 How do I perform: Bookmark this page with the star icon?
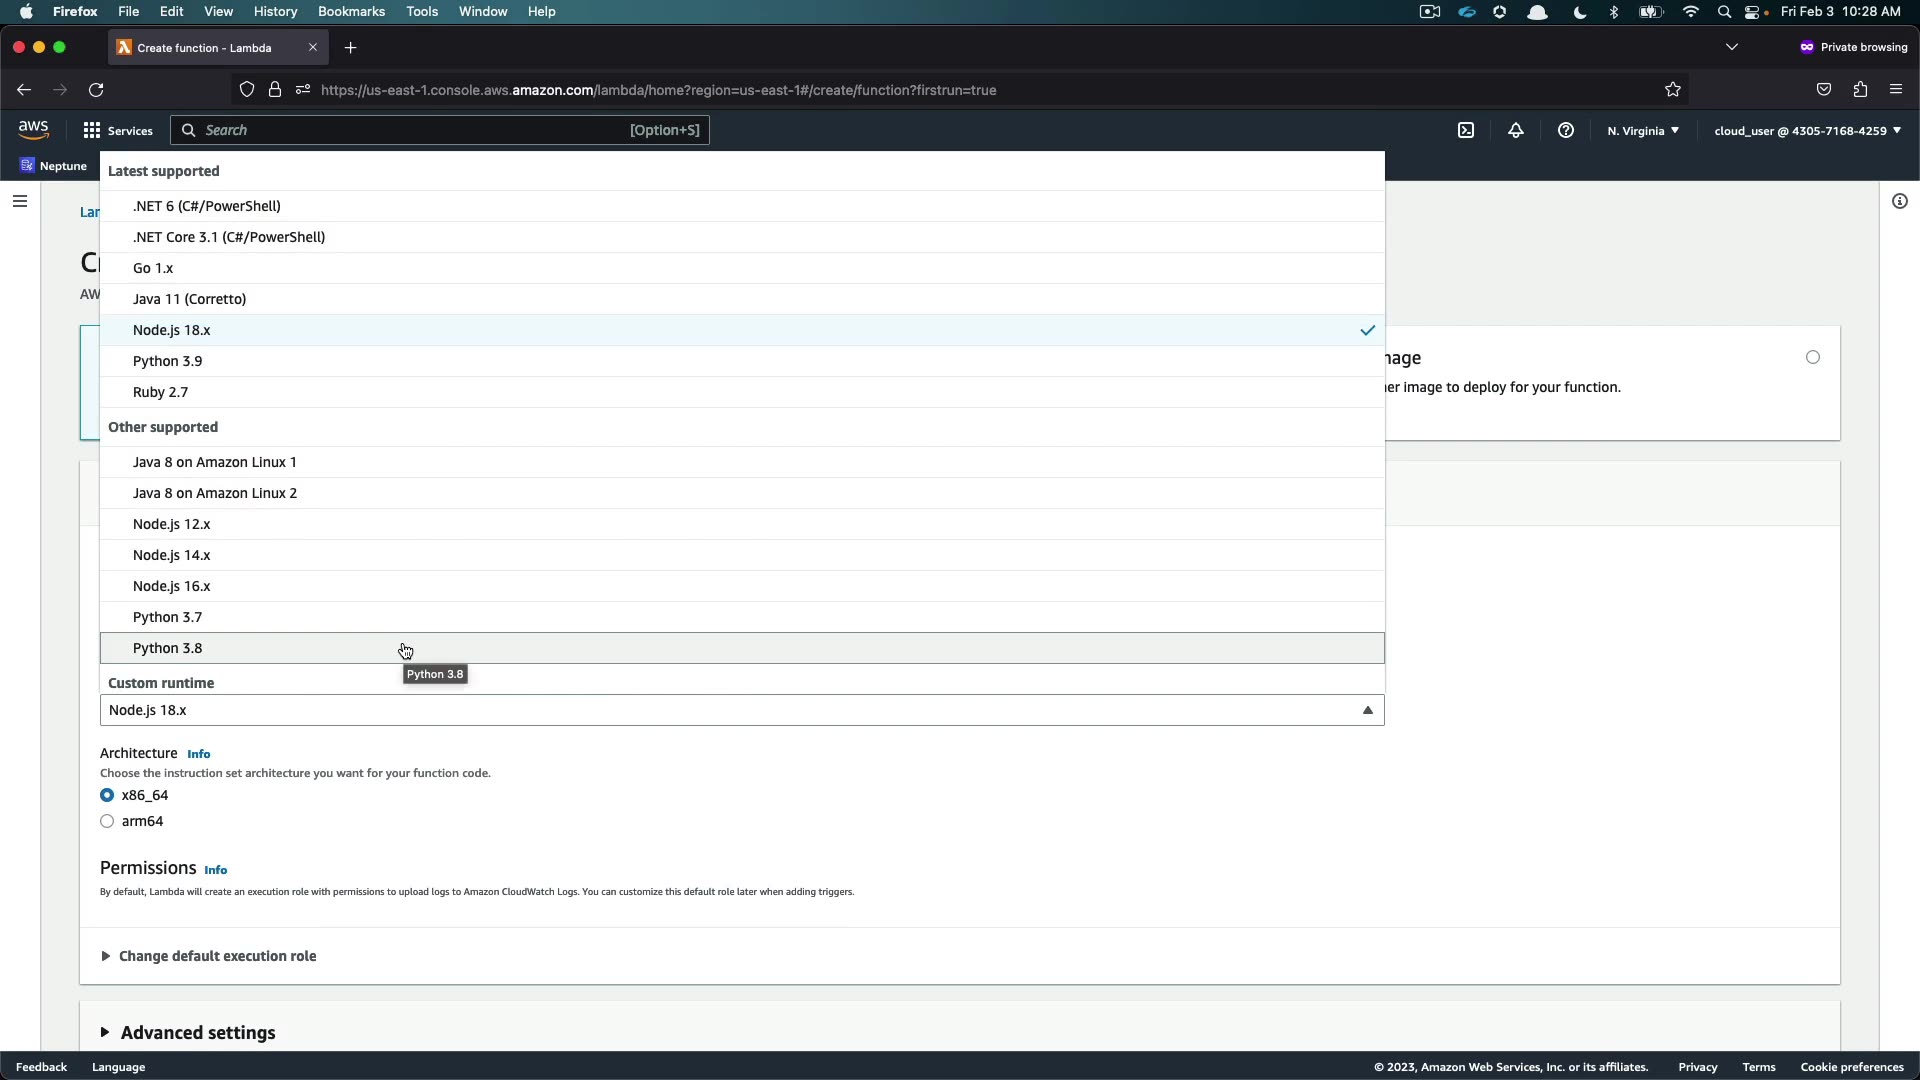tap(1673, 90)
